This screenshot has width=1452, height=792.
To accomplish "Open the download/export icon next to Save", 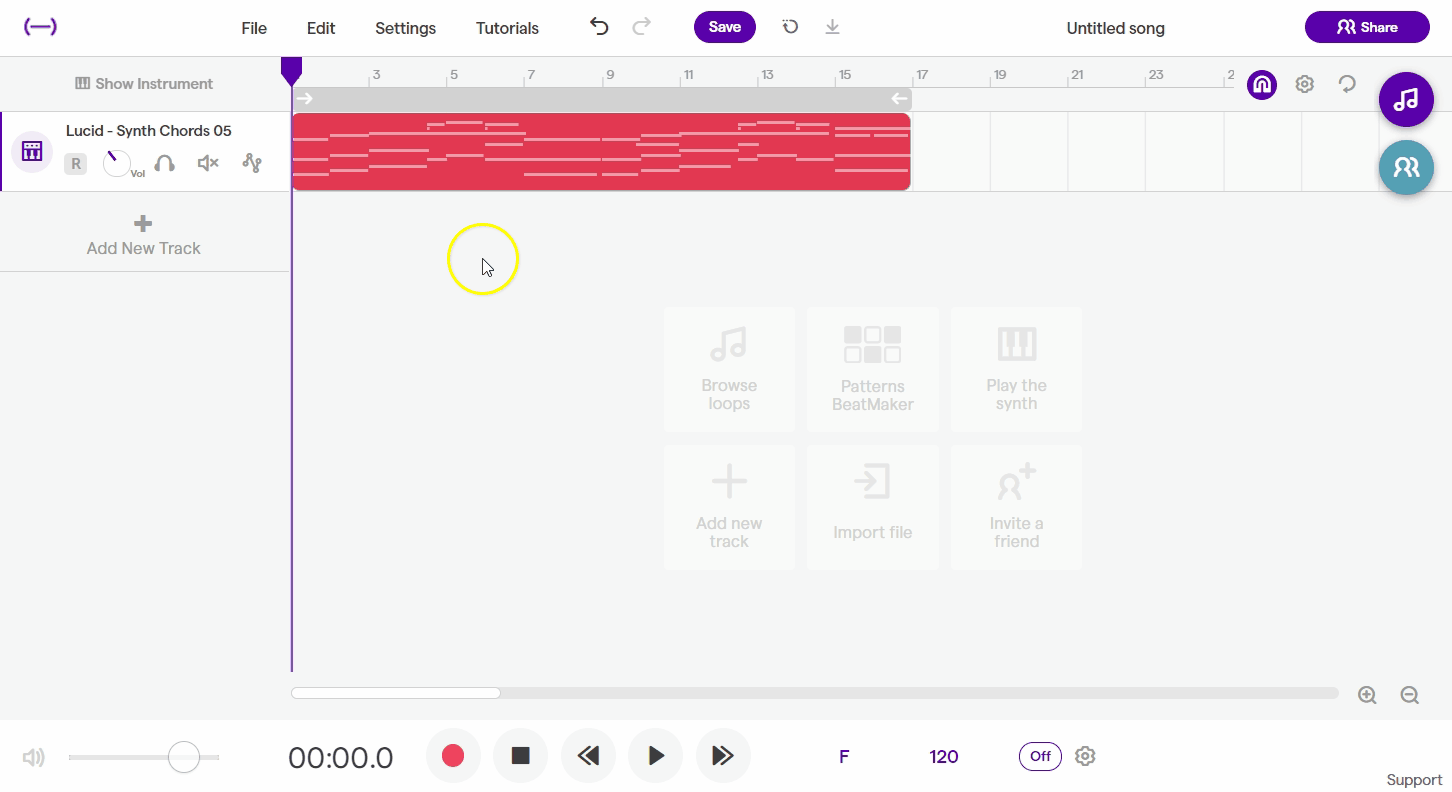I will (x=832, y=27).
